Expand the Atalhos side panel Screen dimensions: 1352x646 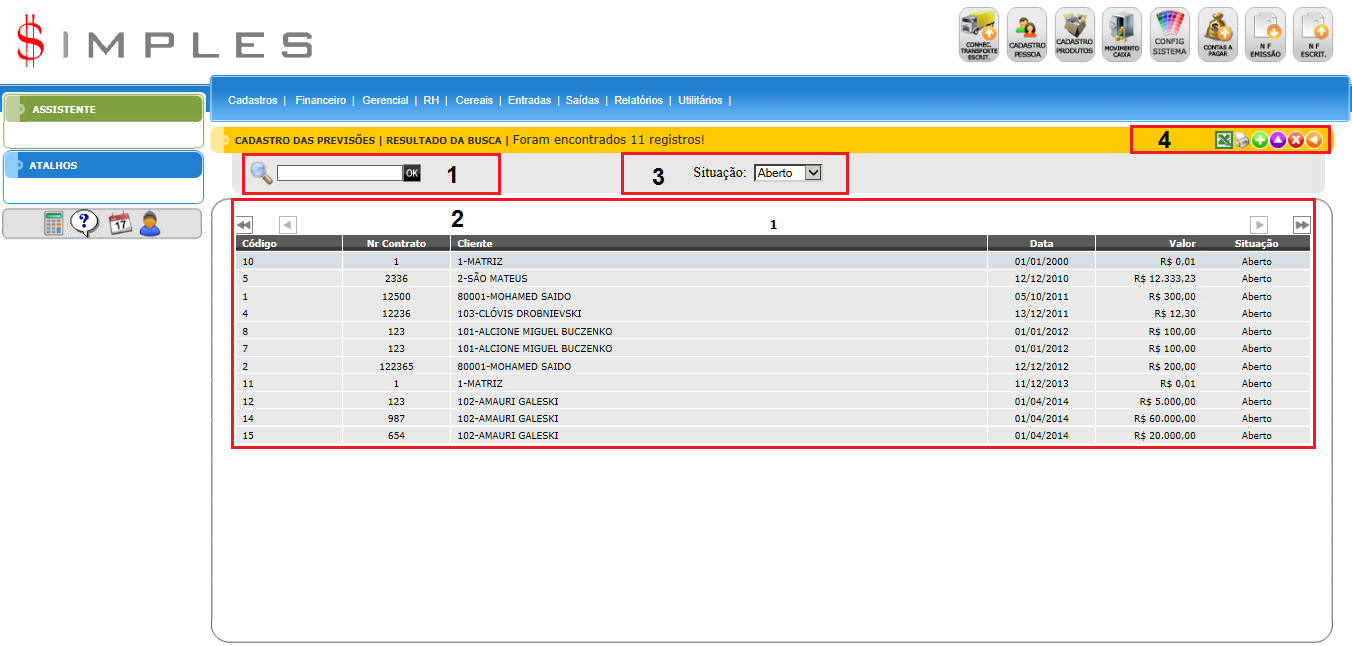(x=104, y=165)
